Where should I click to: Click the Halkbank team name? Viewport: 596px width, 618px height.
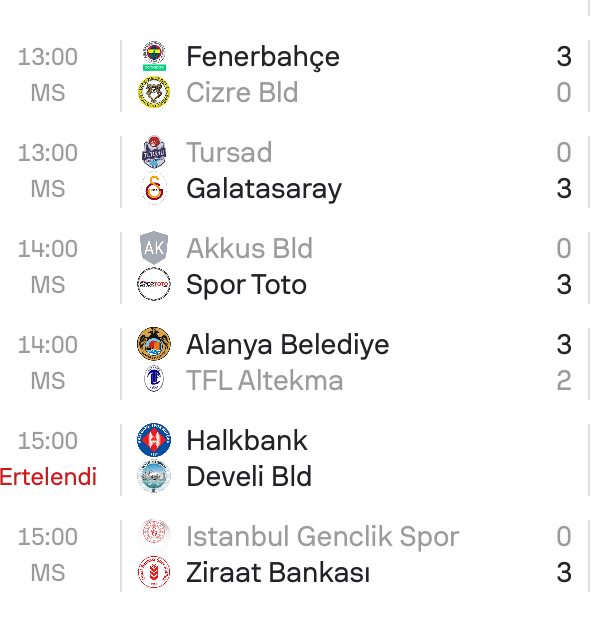click(x=247, y=440)
